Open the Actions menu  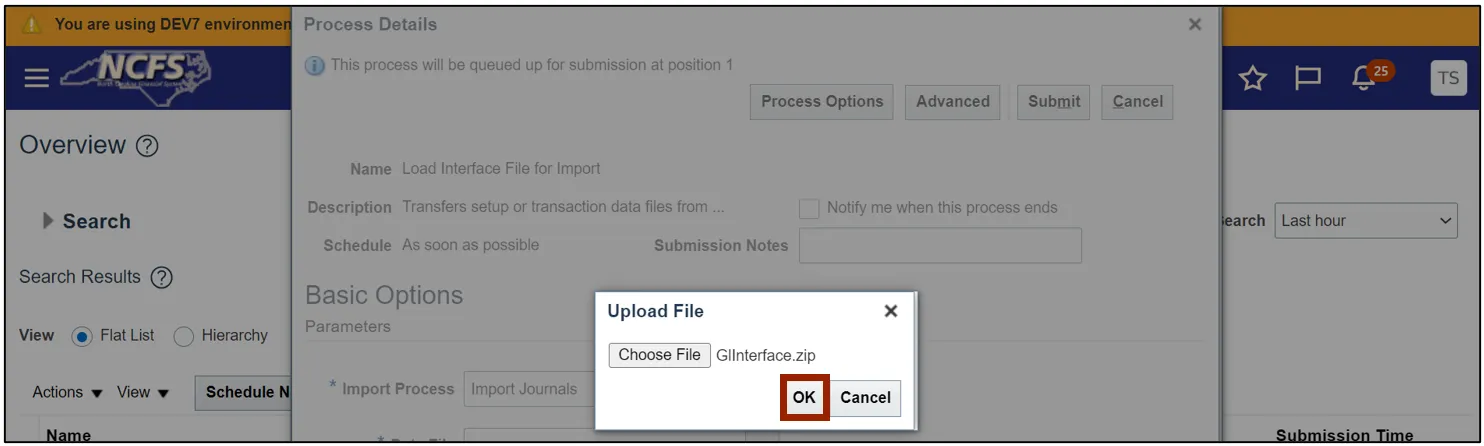(67, 392)
